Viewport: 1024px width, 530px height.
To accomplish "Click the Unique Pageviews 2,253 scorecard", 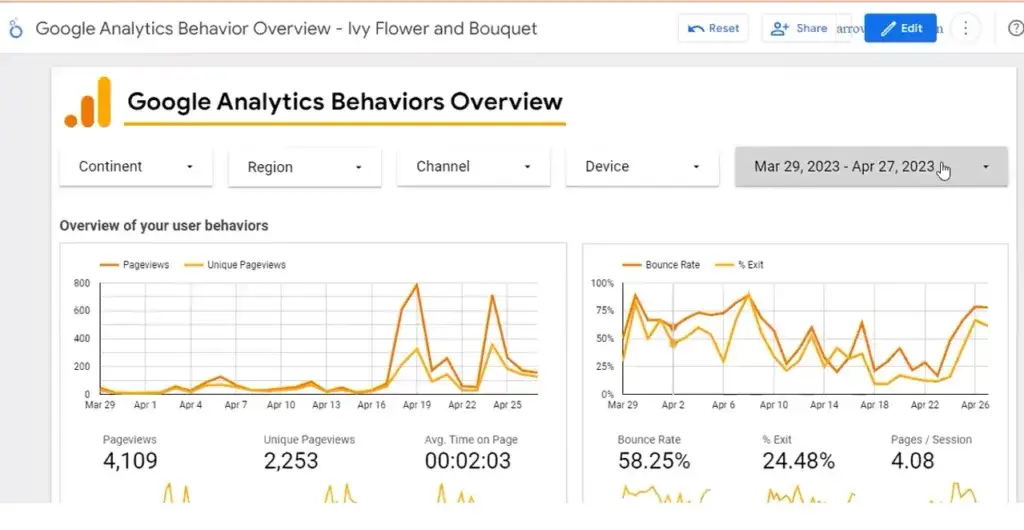I will click(x=310, y=453).
